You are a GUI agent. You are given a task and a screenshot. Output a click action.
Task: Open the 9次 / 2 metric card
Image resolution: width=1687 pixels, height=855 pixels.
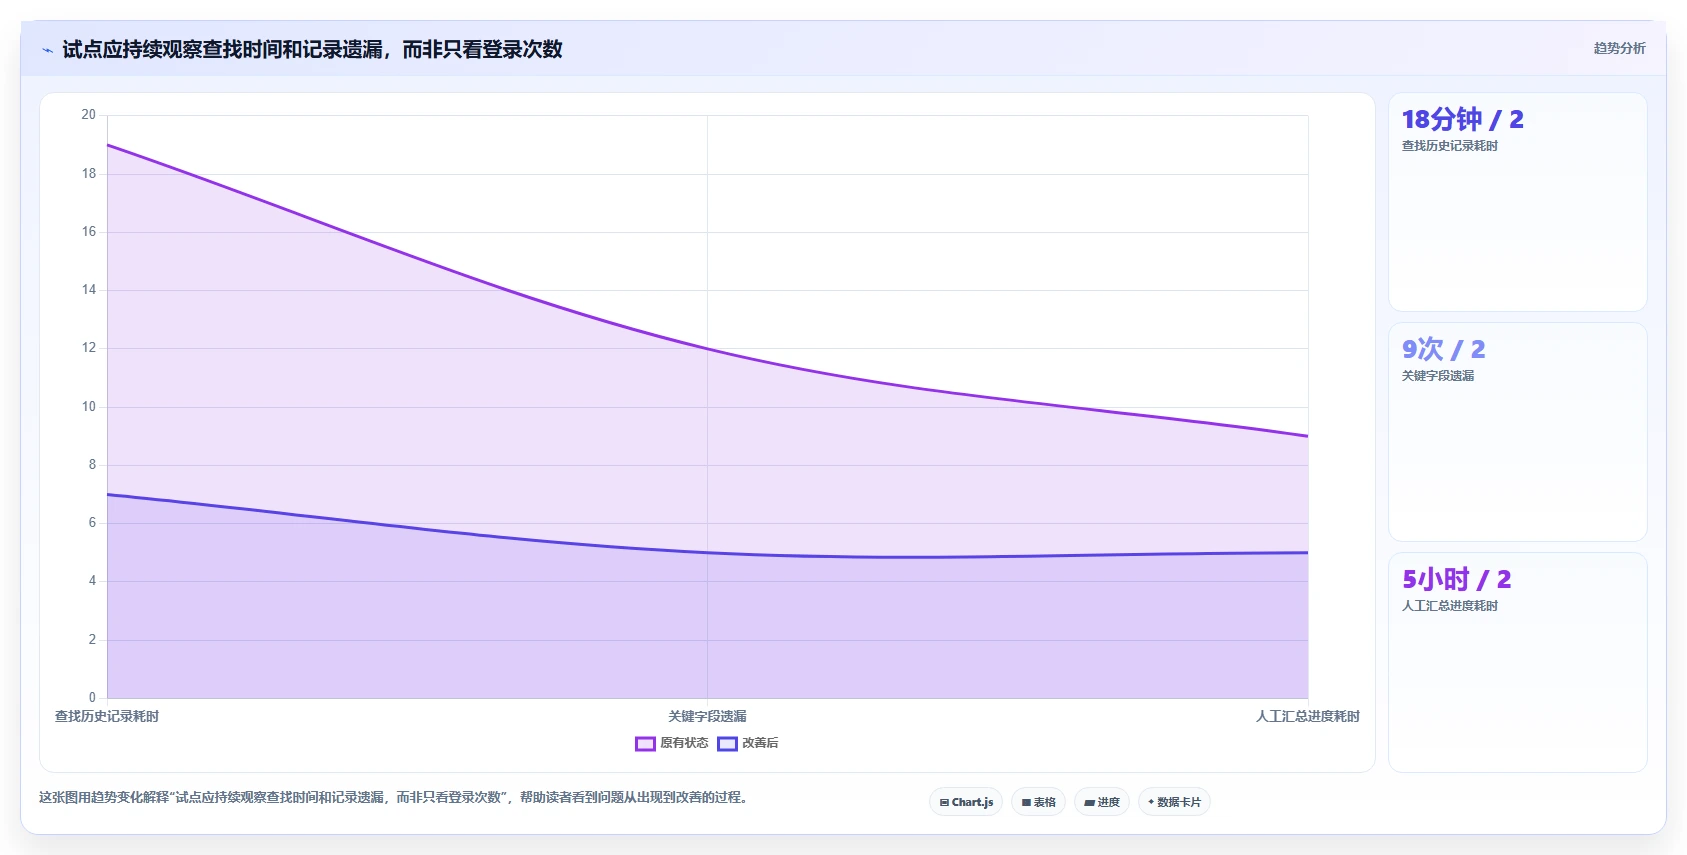point(1517,432)
